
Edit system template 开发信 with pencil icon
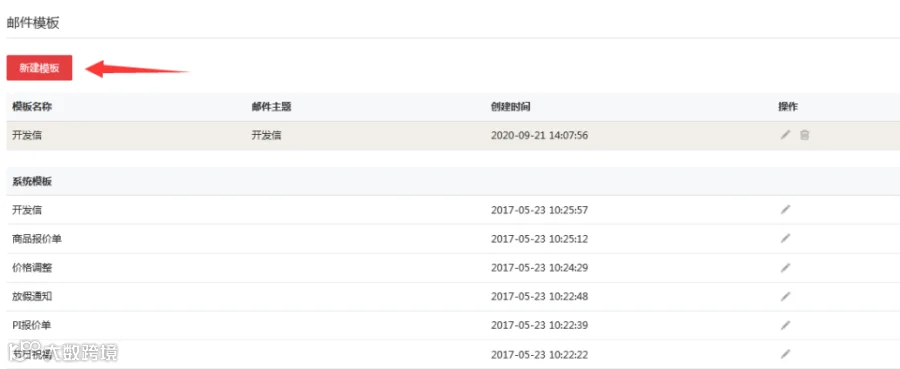(x=785, y=210)
